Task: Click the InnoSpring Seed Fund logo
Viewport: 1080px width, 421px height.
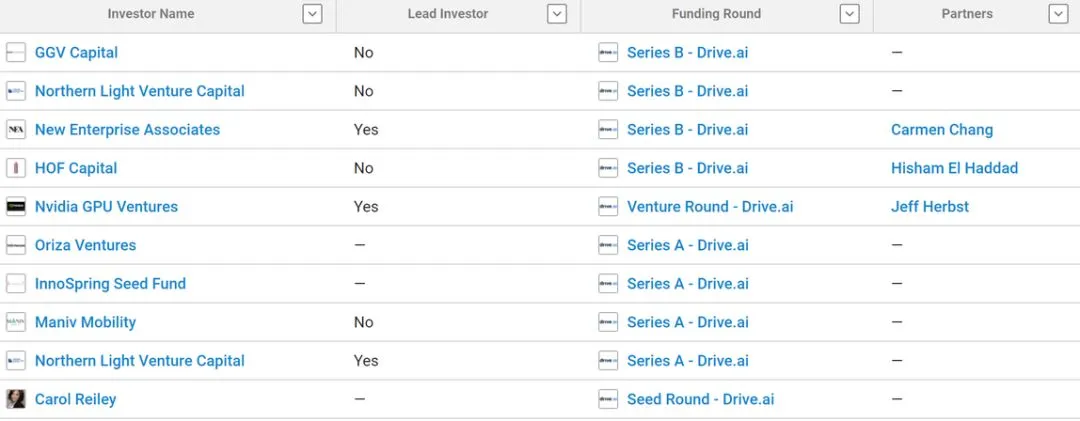Action: (16, 284)
